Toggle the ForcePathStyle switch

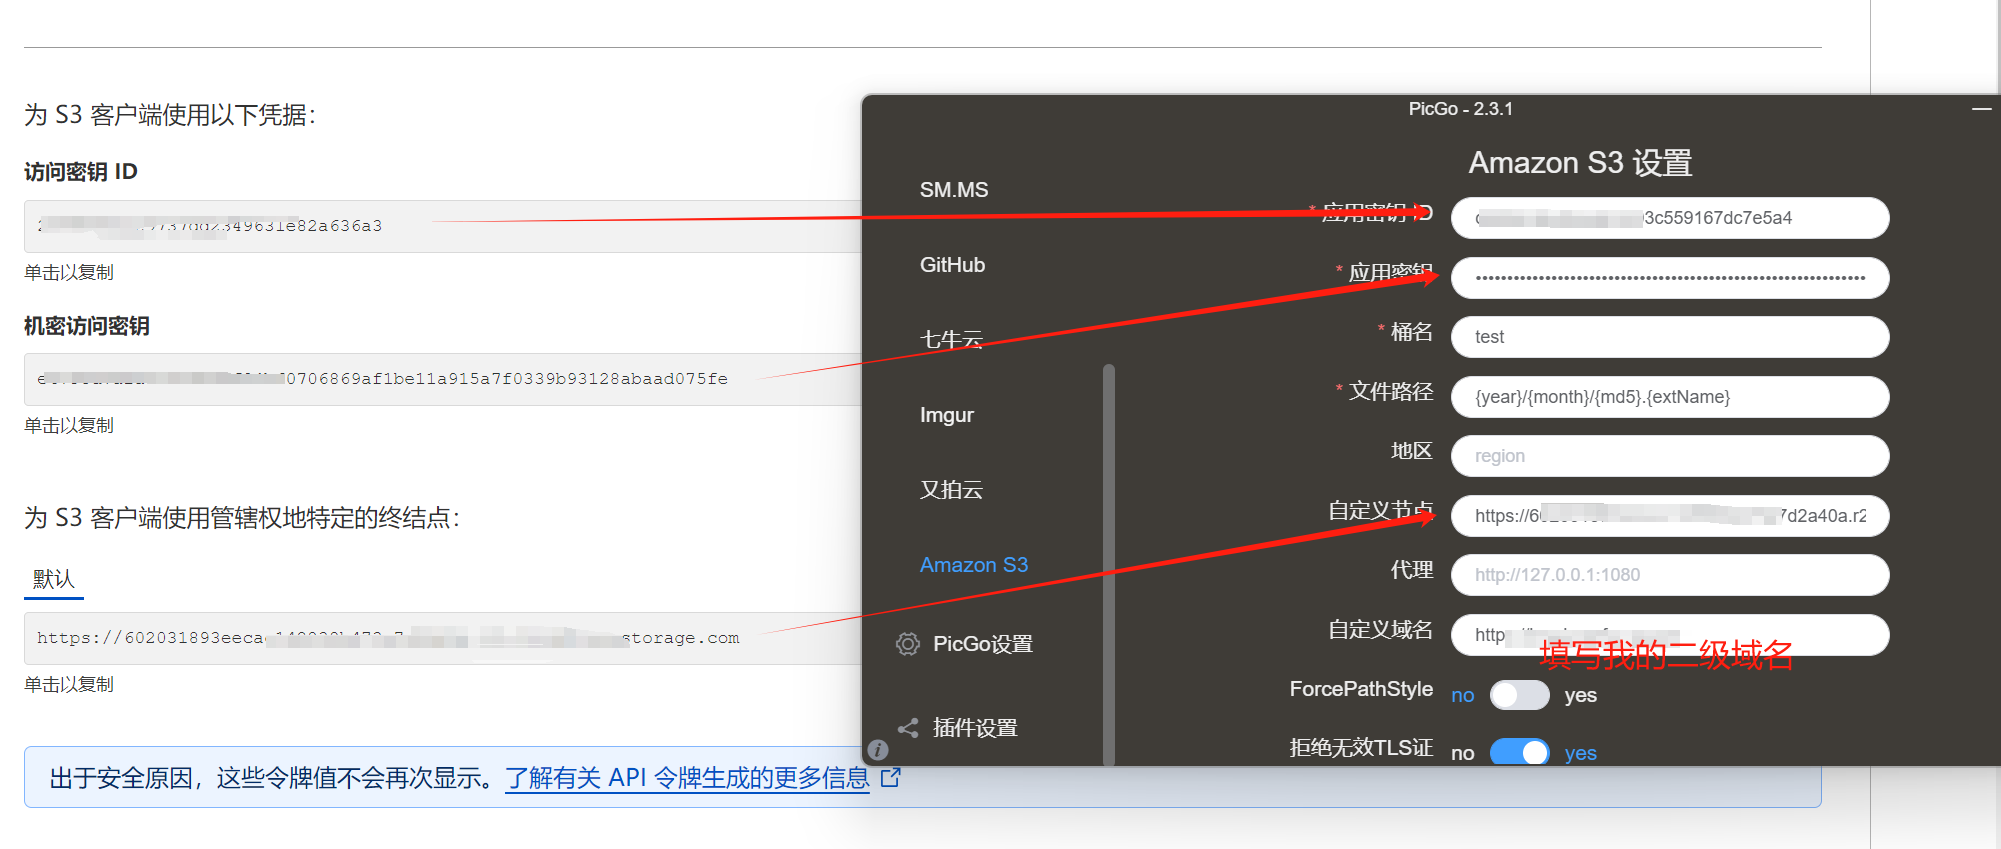point(1519,695)
